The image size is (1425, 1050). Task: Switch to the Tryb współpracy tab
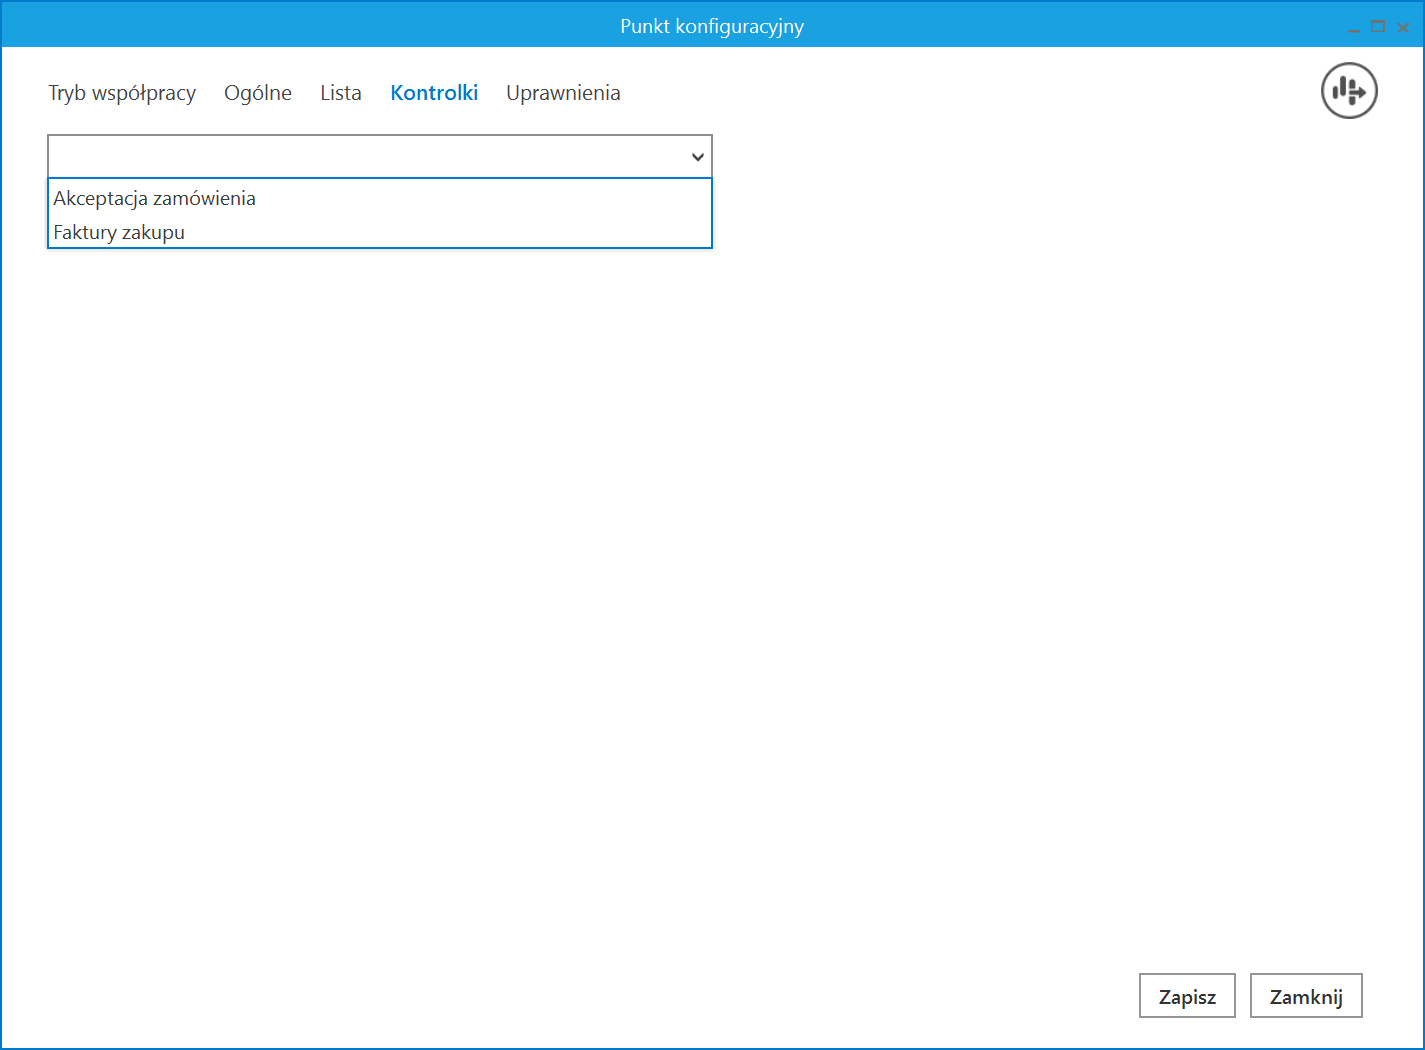click(122, 93)
